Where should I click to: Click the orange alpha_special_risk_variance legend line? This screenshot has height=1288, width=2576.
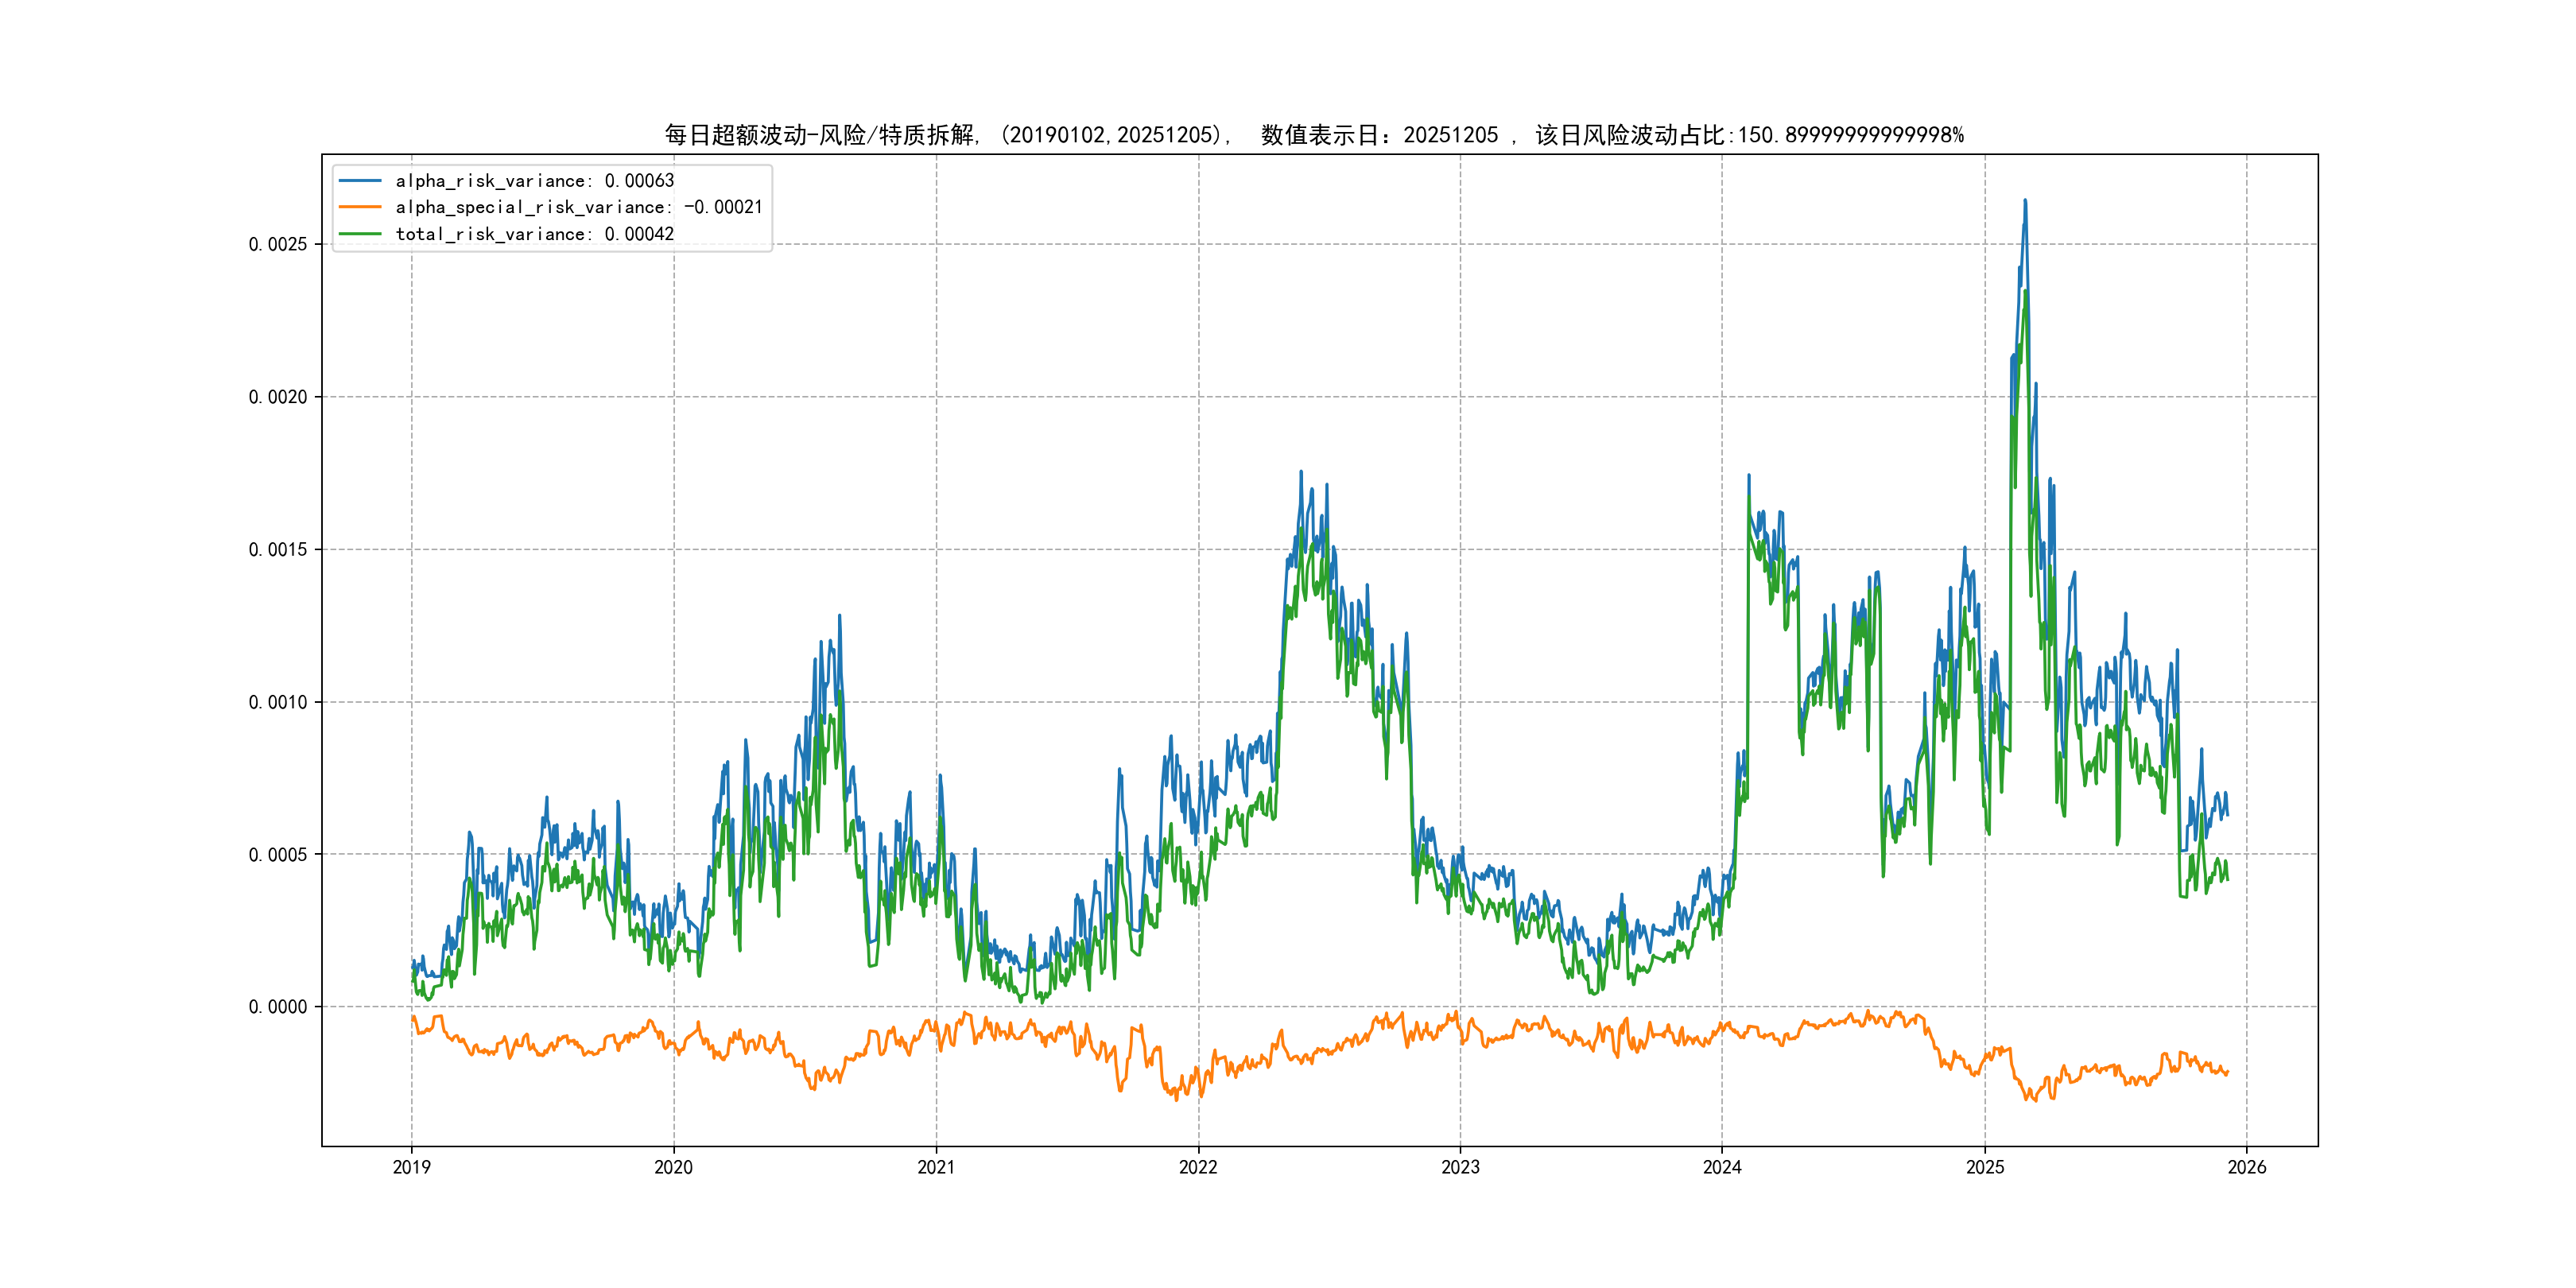point(360,207)
